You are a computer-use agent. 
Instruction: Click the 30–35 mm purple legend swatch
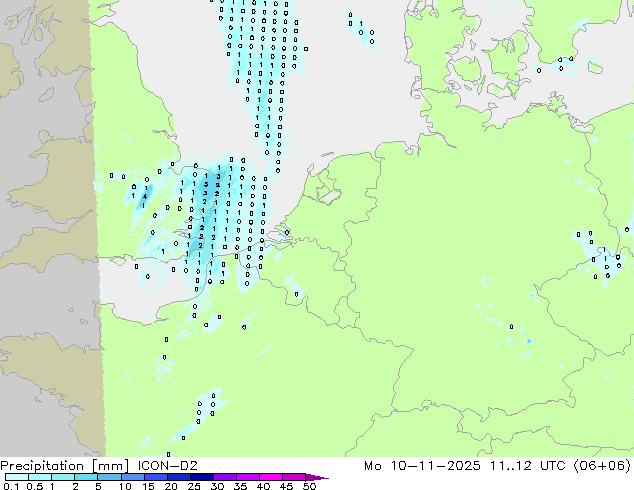[225, 477]
